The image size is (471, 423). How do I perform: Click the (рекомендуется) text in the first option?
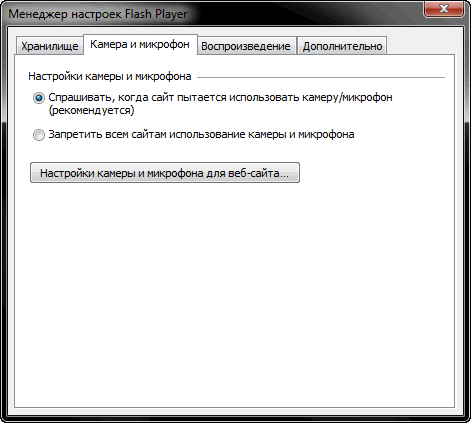coord(91,110)
